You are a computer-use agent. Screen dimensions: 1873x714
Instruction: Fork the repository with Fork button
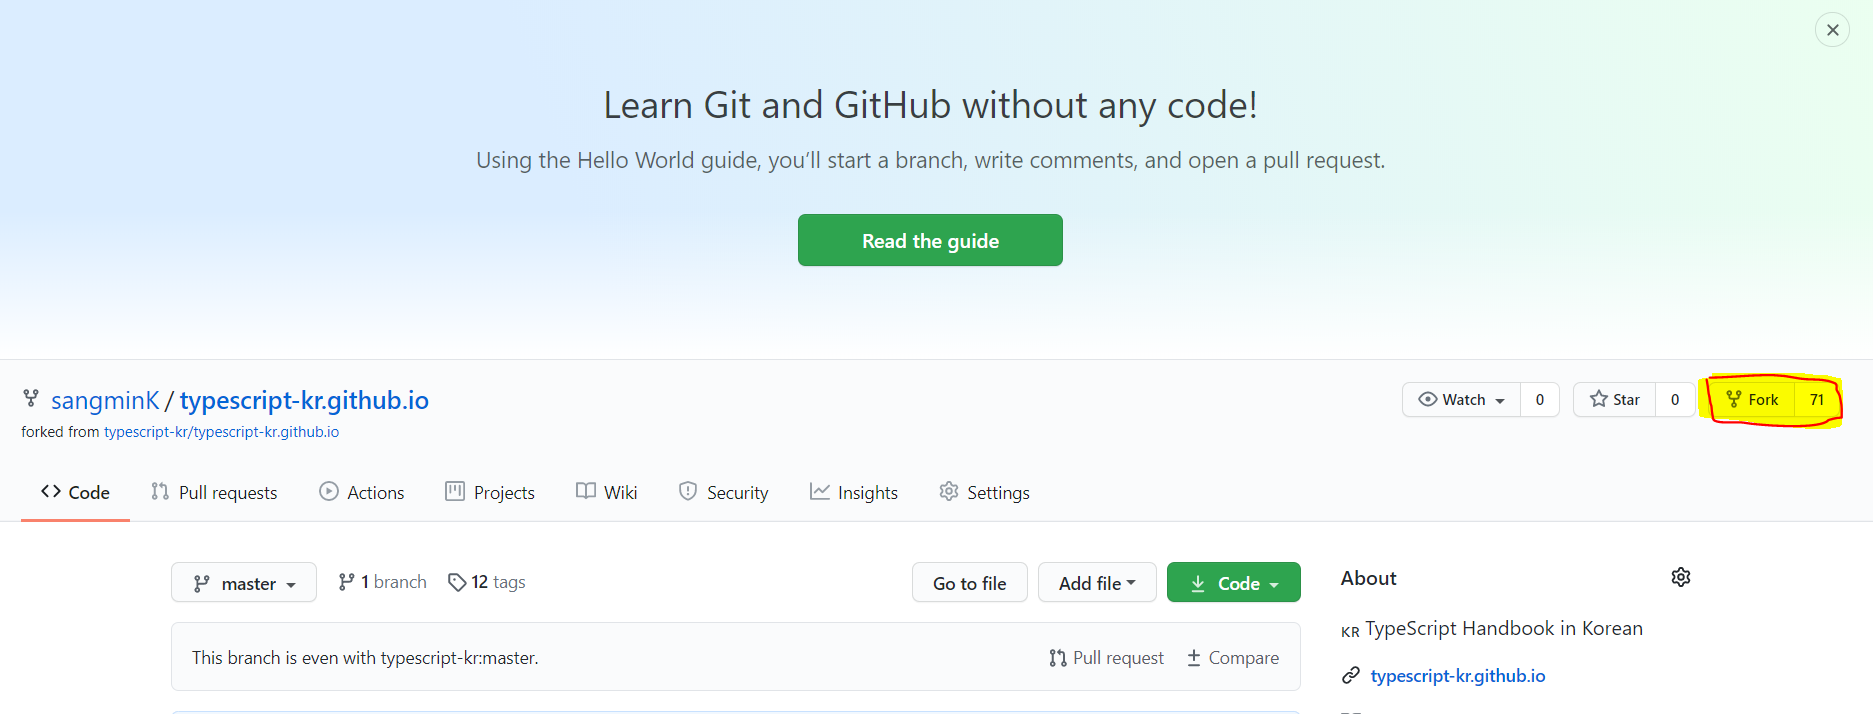point(1752,400)
